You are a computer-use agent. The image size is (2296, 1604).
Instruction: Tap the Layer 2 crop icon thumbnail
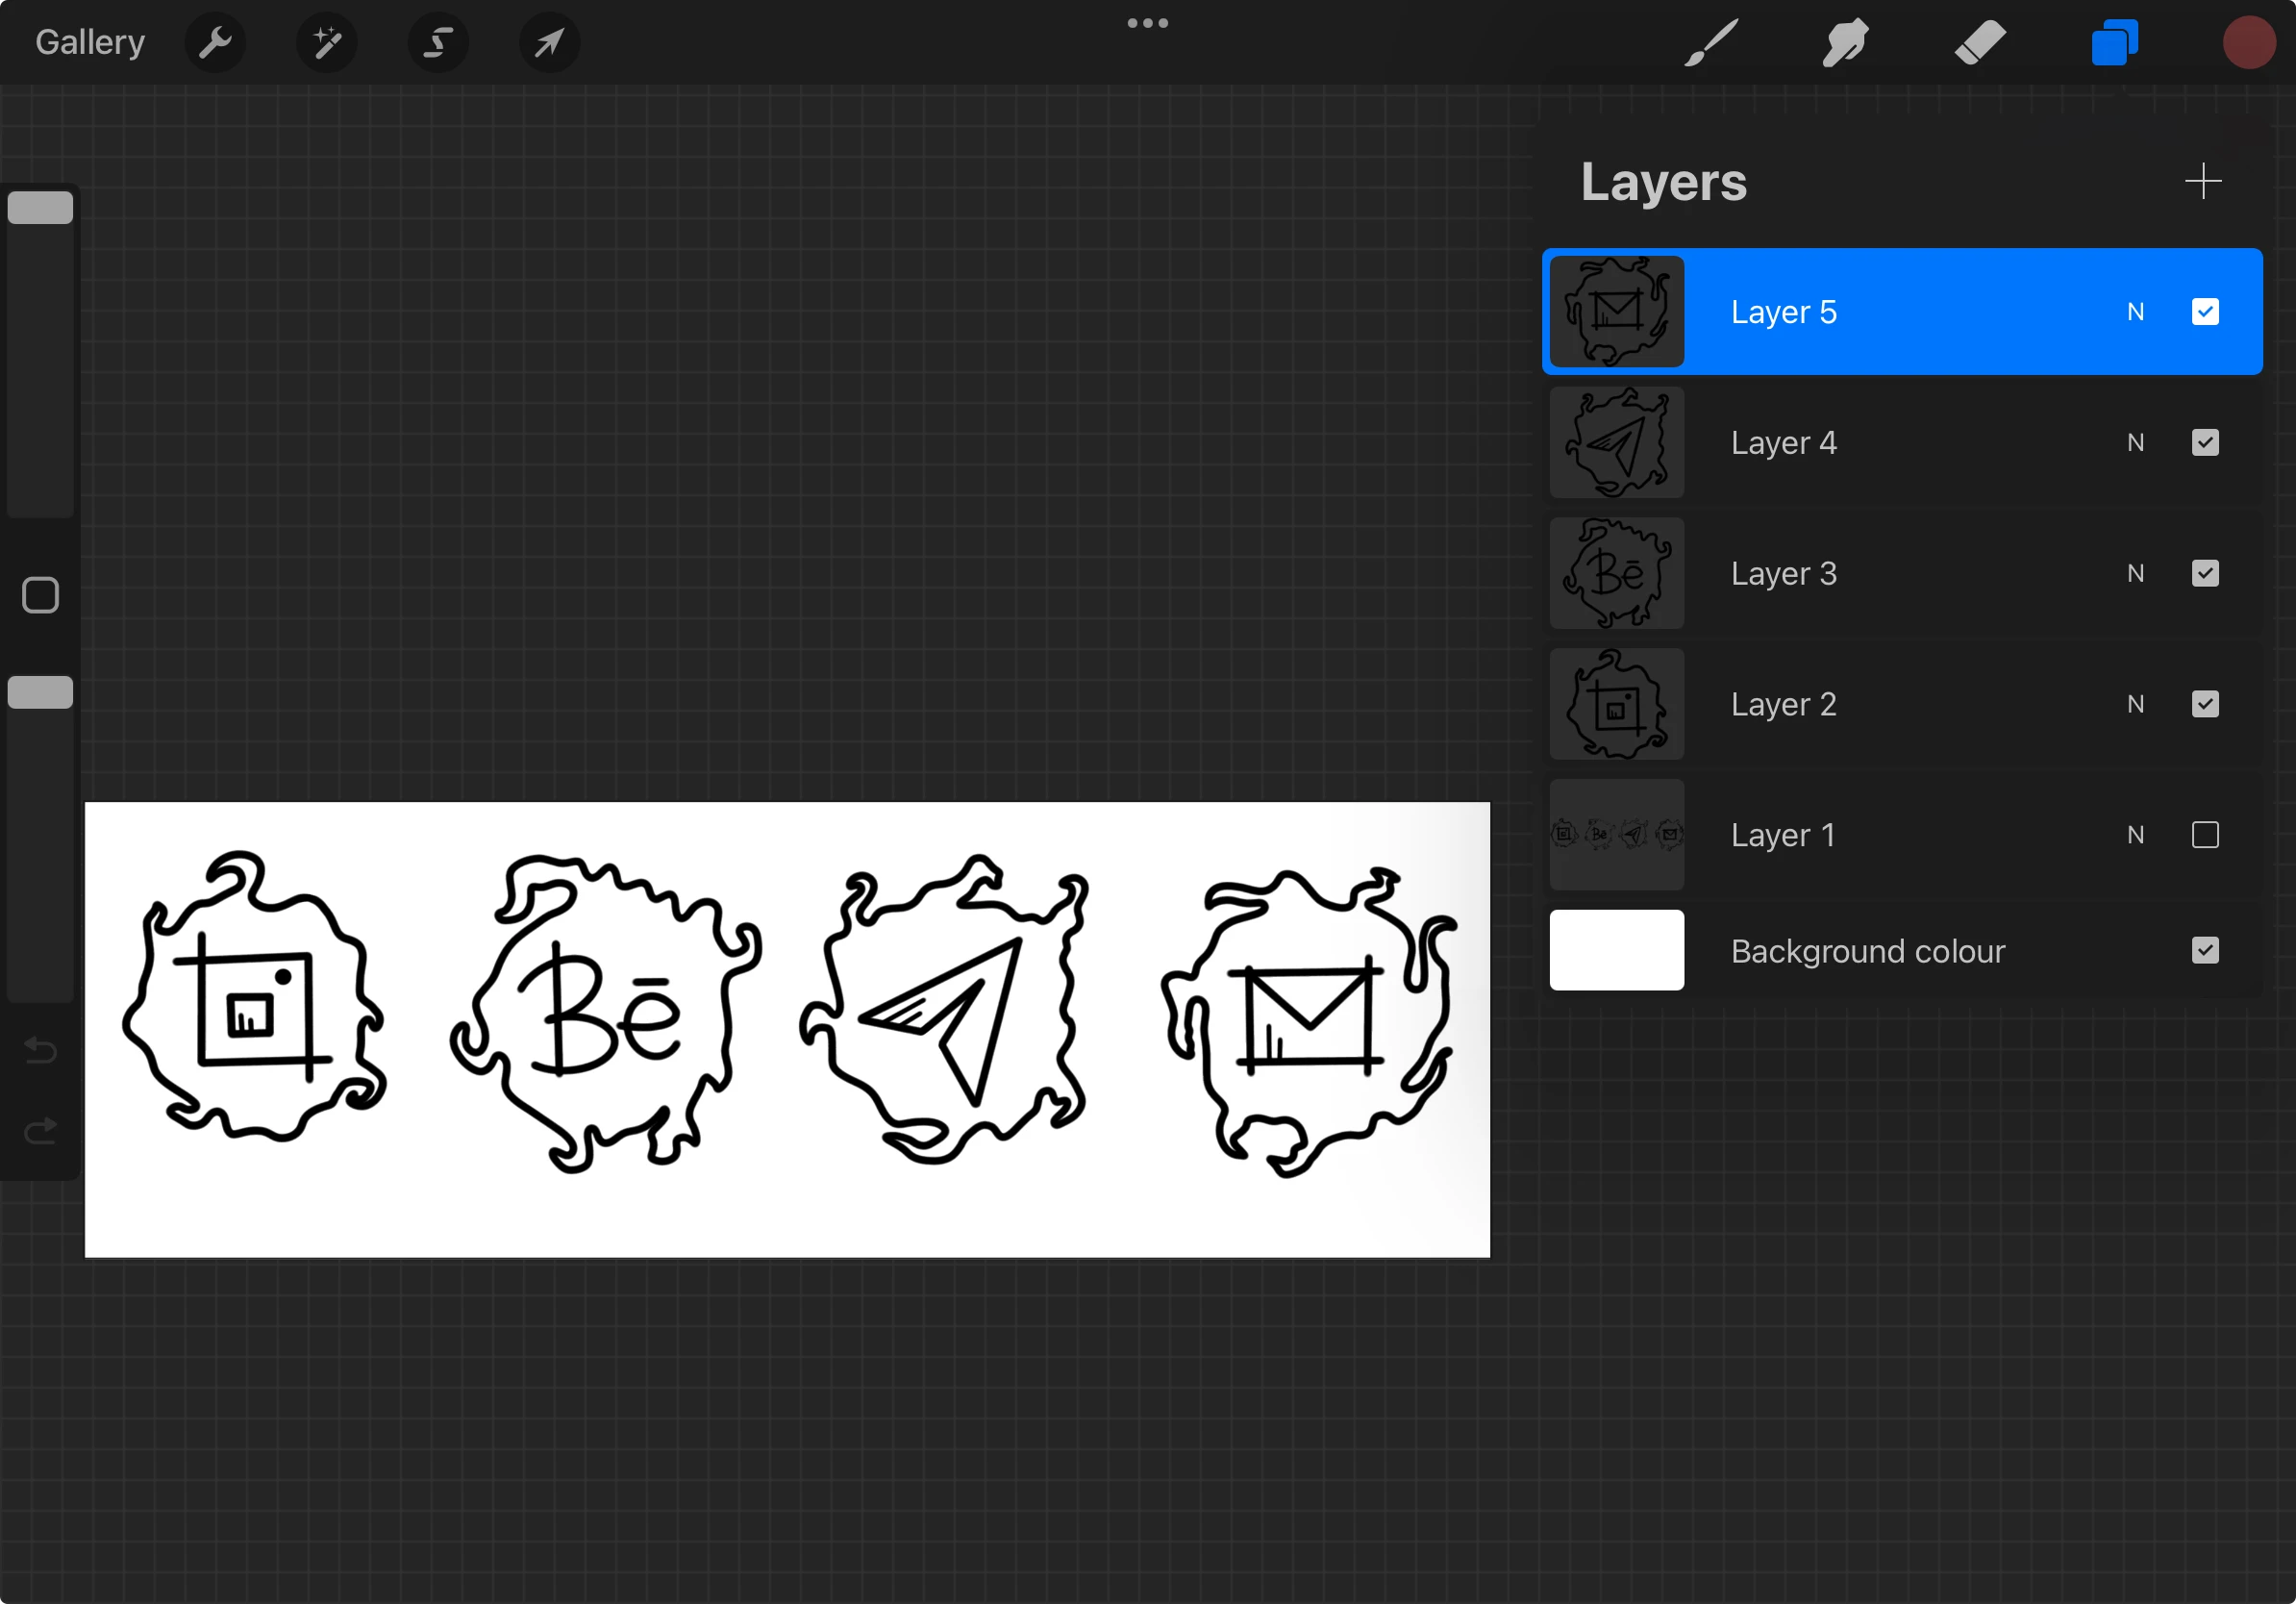1617,704
